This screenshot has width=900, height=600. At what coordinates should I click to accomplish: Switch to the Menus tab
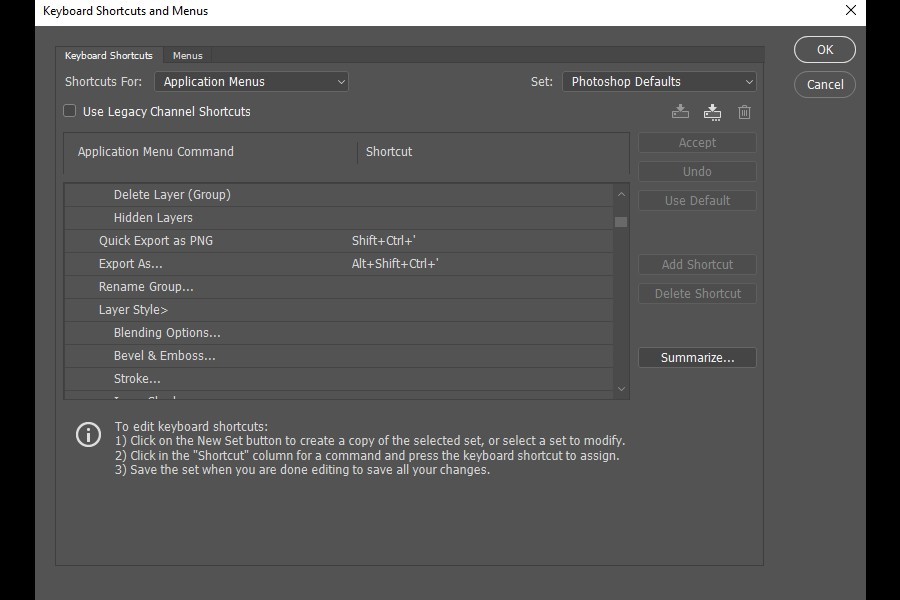(188, 56)
